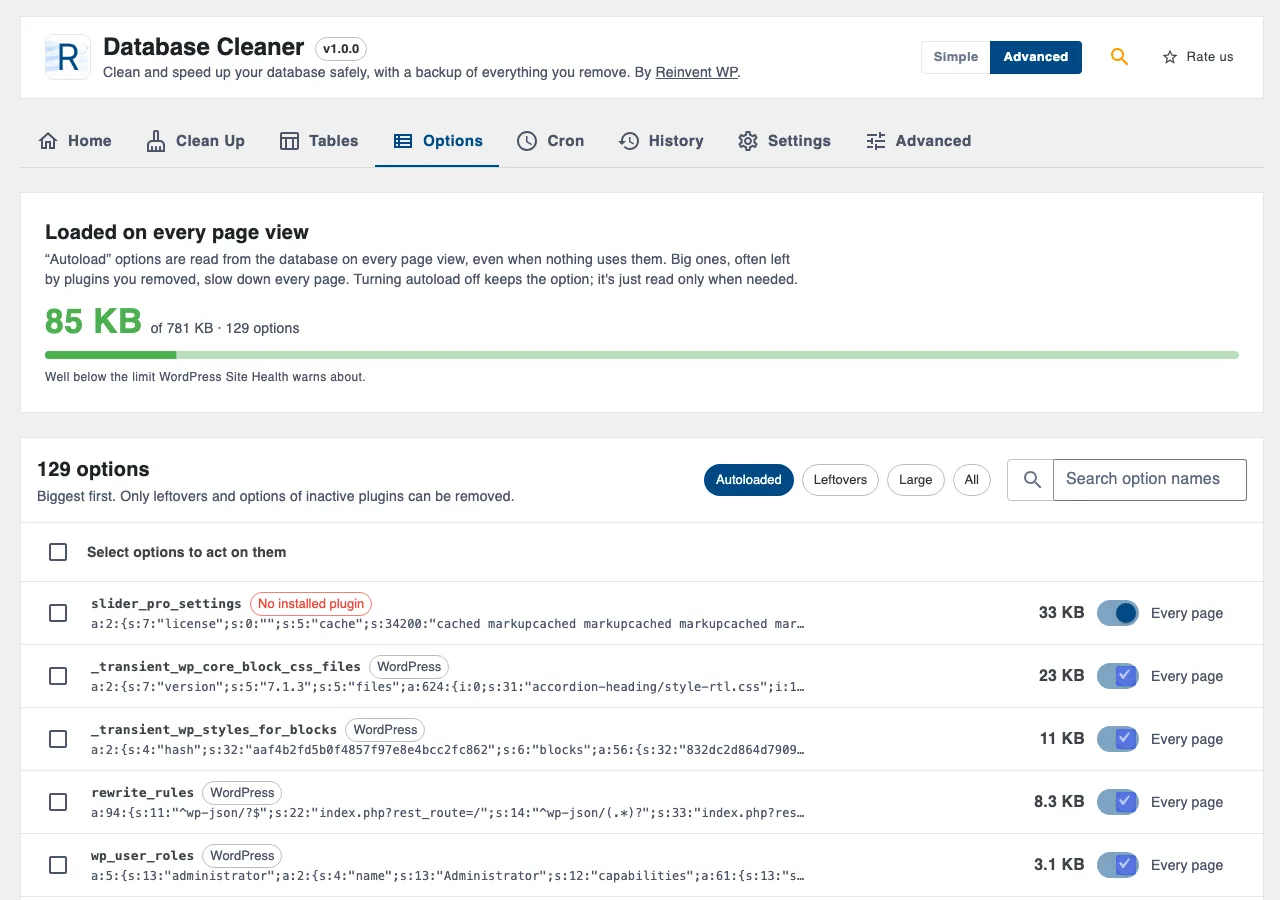Click the Advanced sliders icon
This screenshot has width=1280, height=900.
pyautogui.click(x=876, y=141)
